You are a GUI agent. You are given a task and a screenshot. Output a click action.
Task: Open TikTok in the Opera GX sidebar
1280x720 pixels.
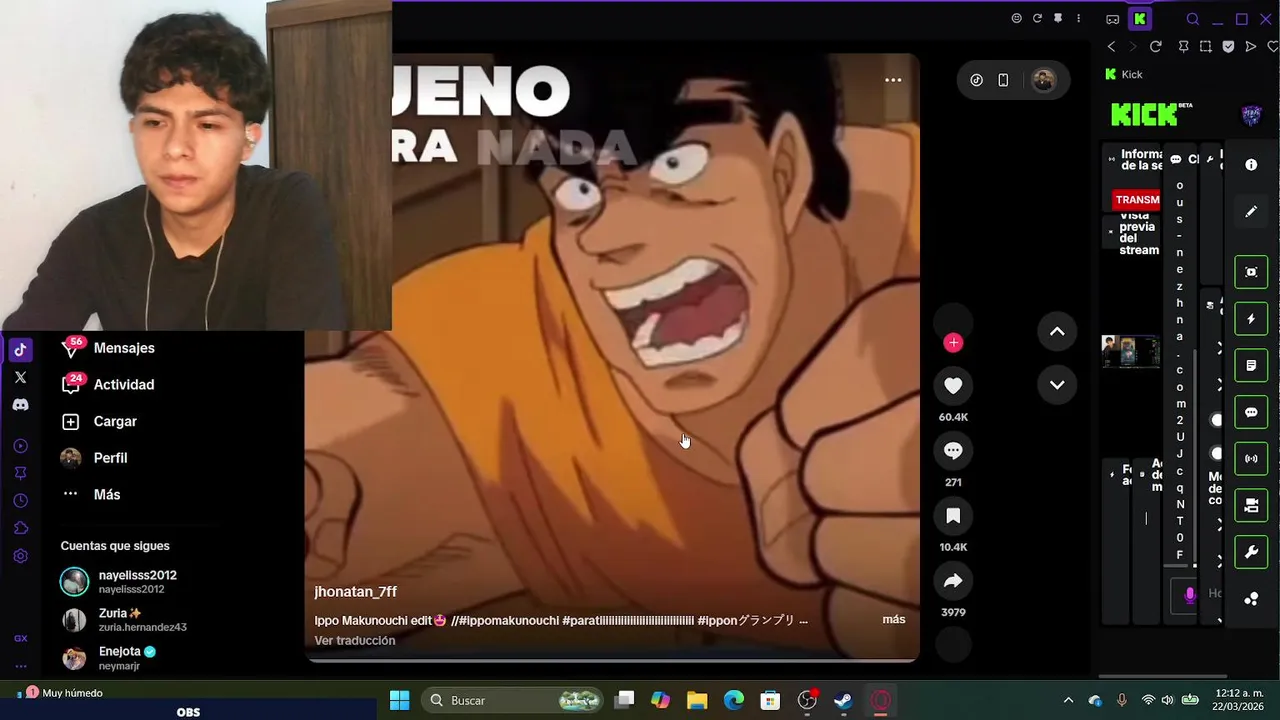(x=20, y=350)
